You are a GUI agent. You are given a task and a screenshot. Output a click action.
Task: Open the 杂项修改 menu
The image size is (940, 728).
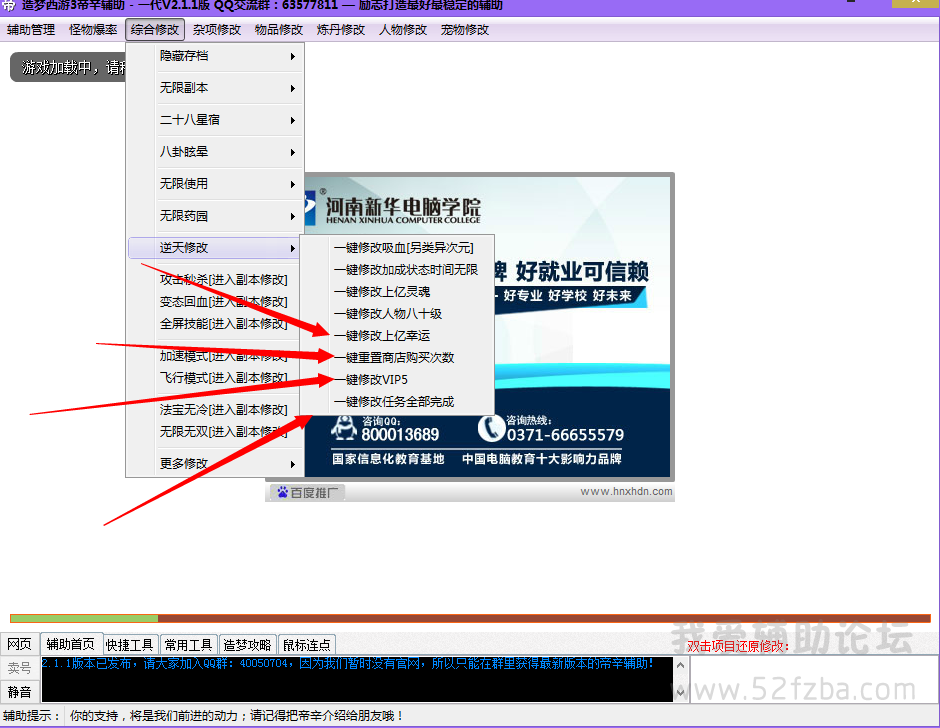pos(216,29)
